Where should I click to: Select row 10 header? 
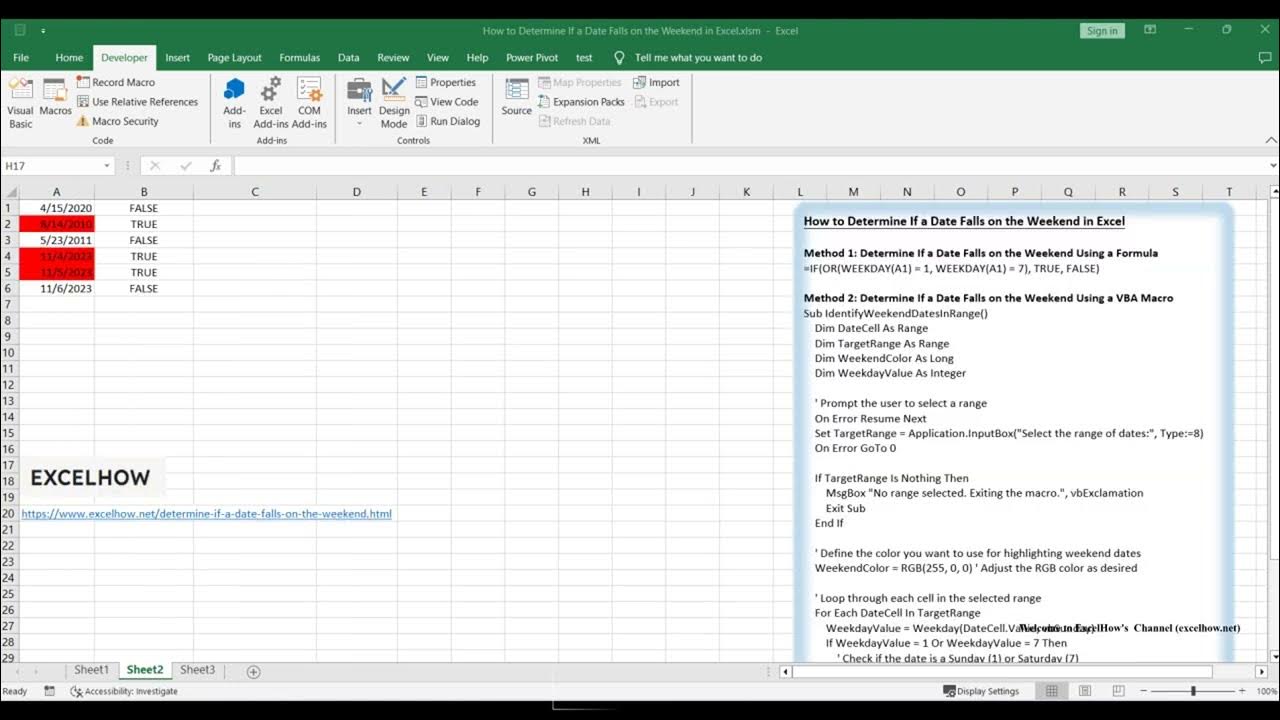[9, 352]
